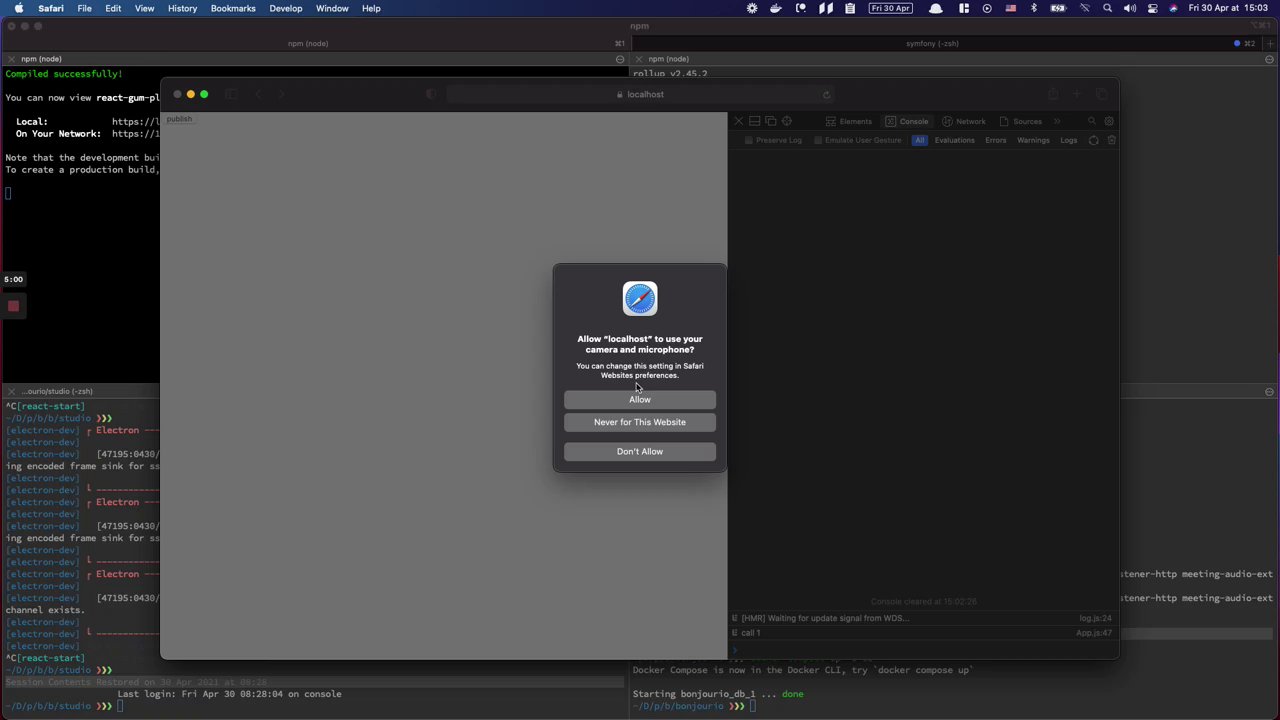Open the Develop menu
The image size is (1280, 720).
(286, 8)
